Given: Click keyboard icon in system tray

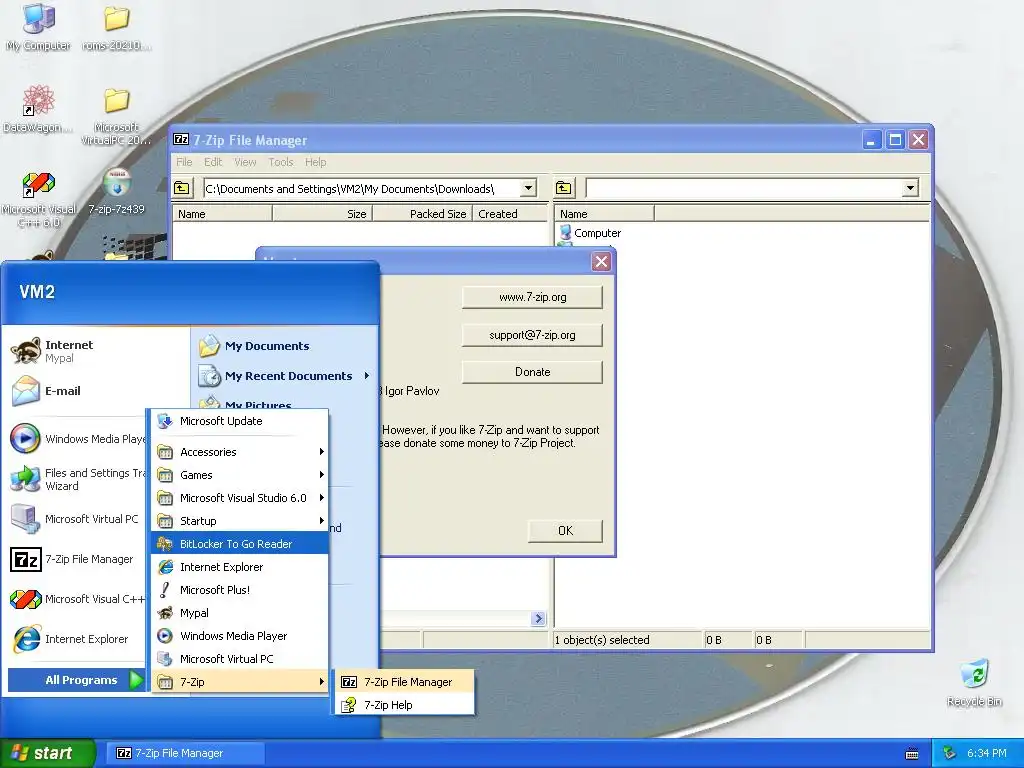Looking at the screenshot, I should [912, 754].
